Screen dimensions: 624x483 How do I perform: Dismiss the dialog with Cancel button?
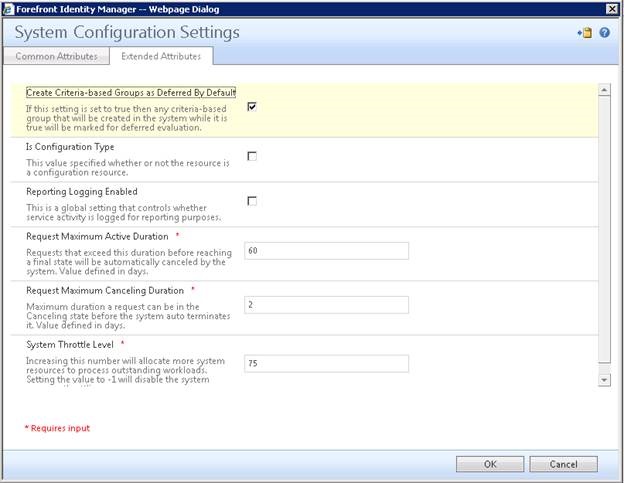(564, 464)
